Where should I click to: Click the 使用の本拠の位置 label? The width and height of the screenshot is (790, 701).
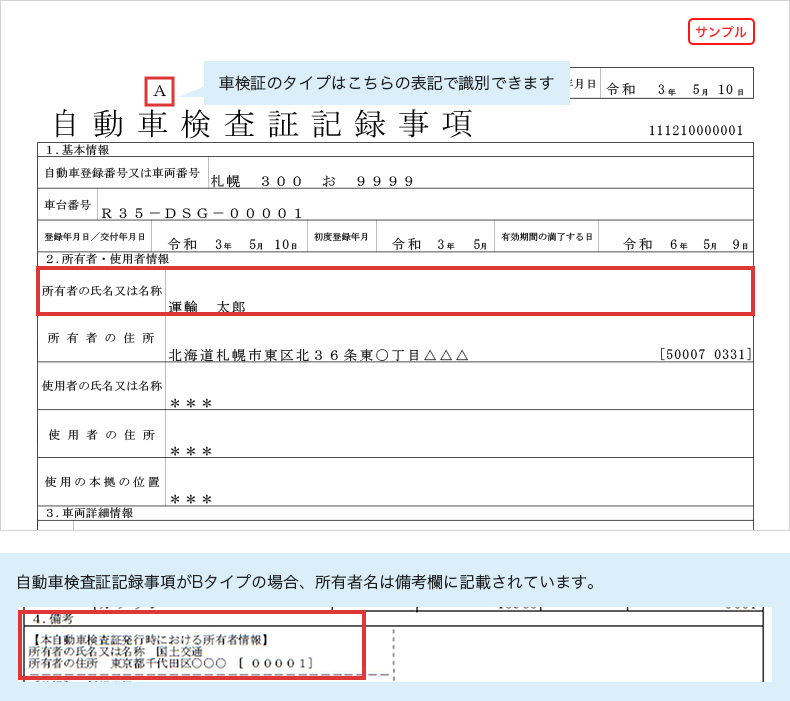101,481
